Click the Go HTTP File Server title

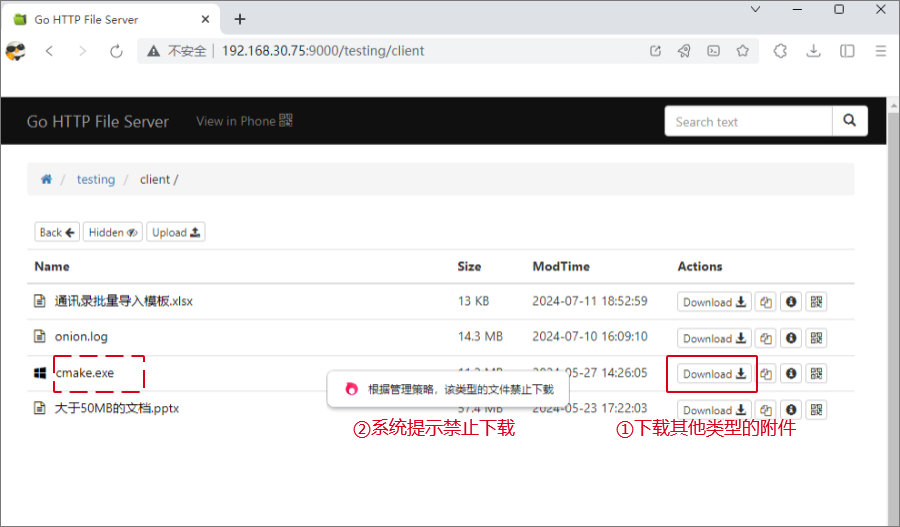click(x=98, y=122)
